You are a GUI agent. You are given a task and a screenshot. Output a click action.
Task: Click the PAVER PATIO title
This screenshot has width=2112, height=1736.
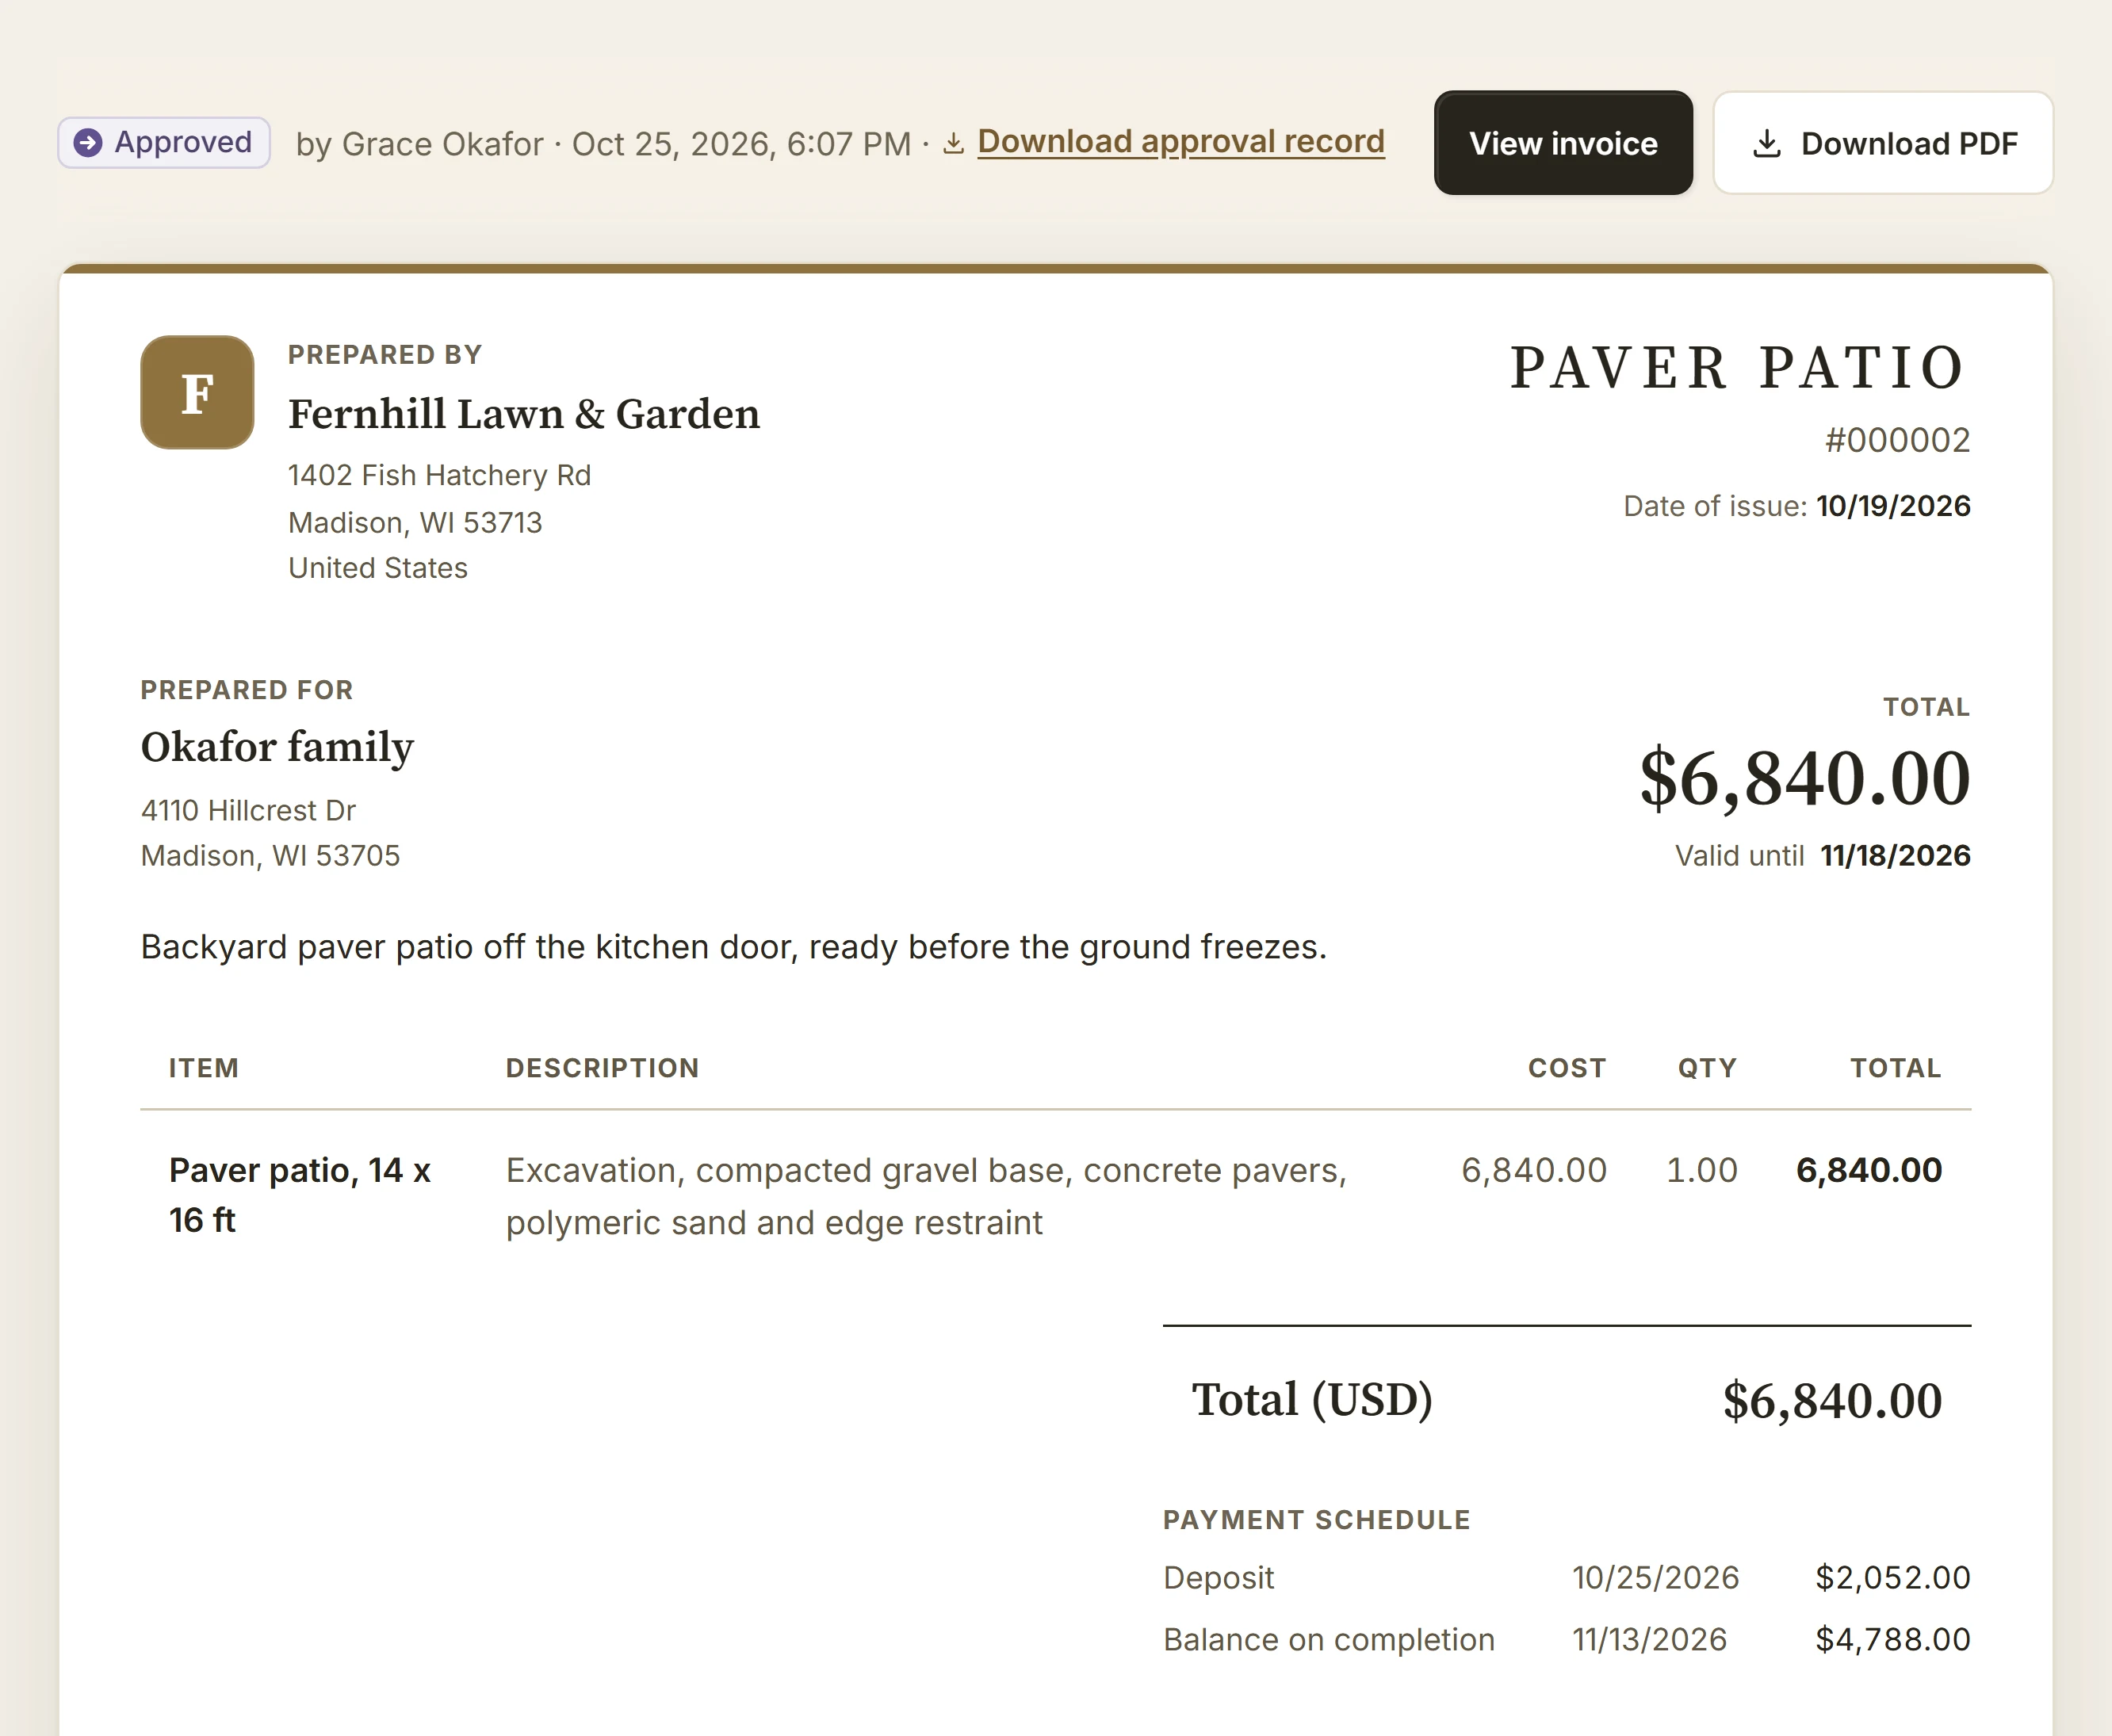(x=1739, y=367)
